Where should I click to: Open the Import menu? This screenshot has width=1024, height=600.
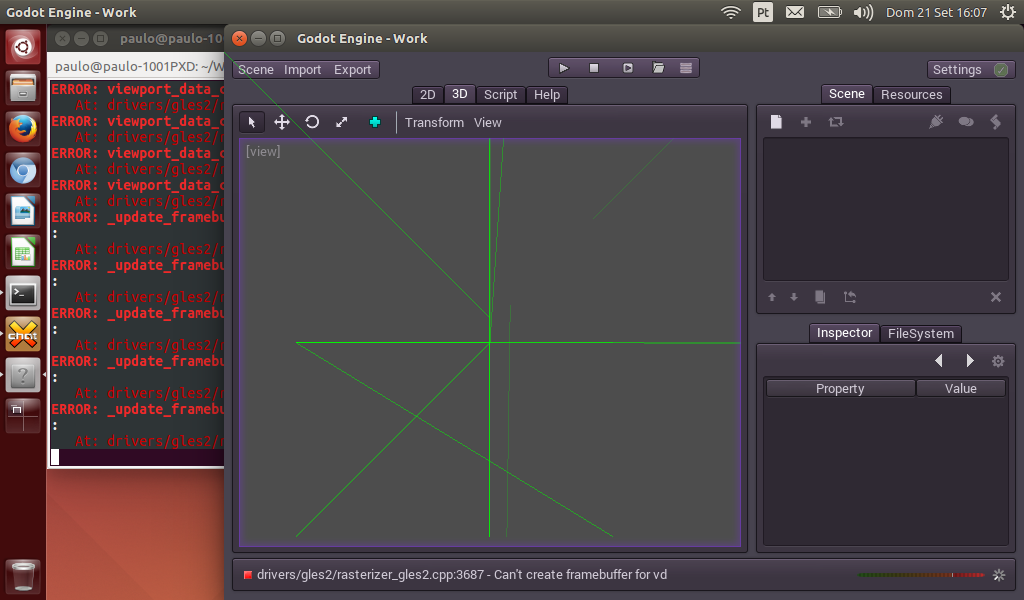pos(302,70)
